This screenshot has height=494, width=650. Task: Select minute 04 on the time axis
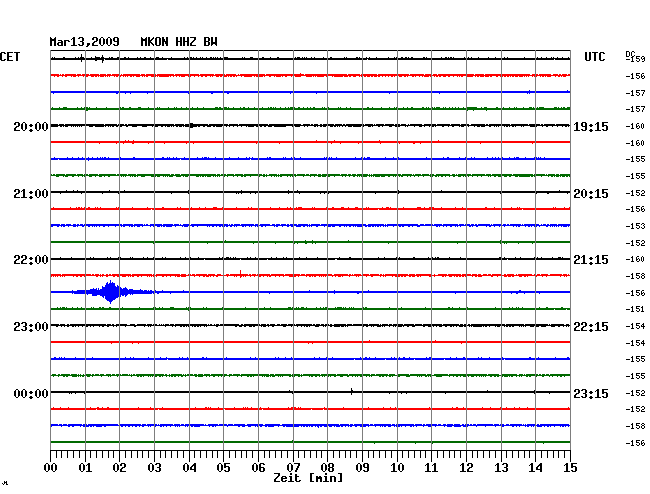189,467
